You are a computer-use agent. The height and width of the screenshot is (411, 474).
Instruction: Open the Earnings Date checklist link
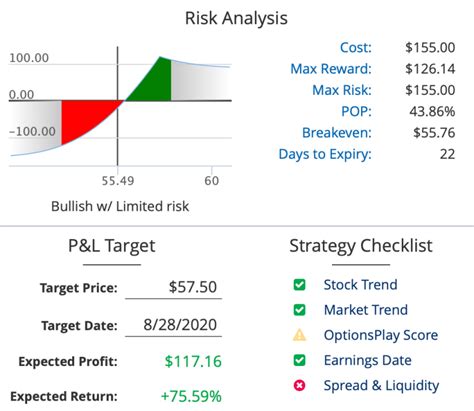click(368, 360)
